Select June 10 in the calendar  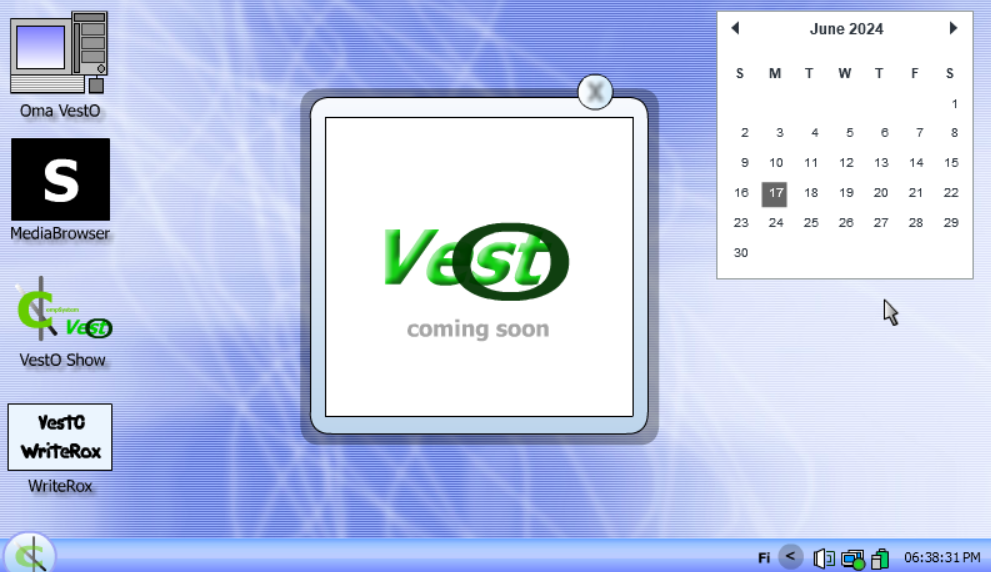(776, 162)
